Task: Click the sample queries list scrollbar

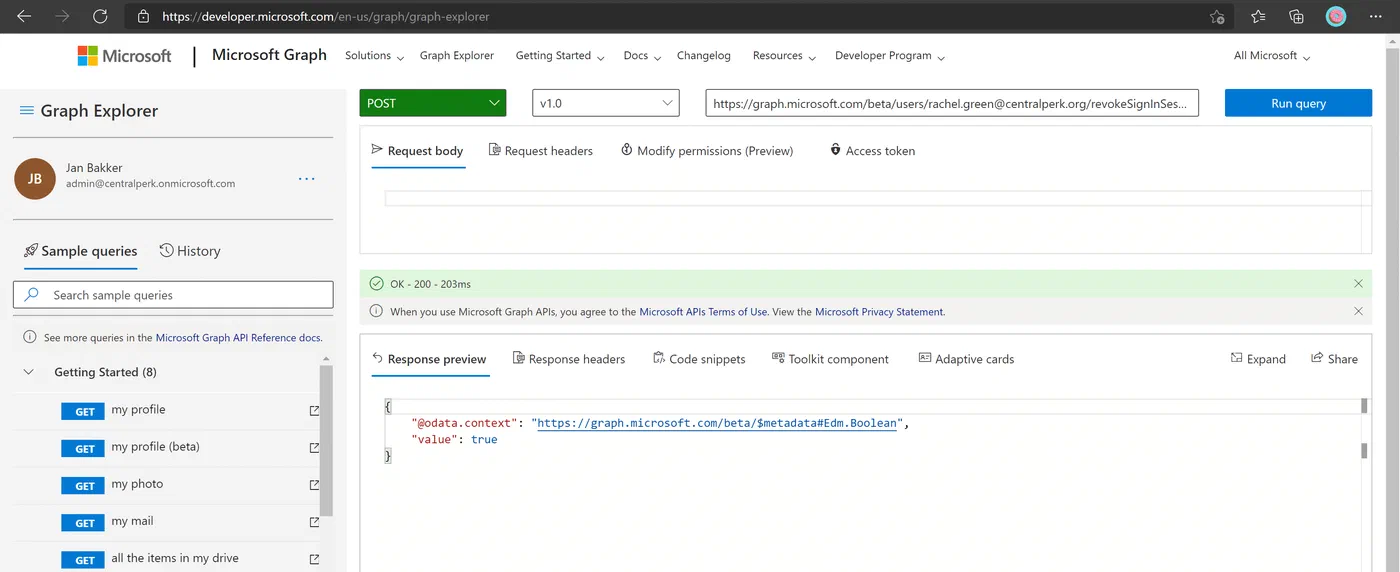Action: (x=326, y=441)
